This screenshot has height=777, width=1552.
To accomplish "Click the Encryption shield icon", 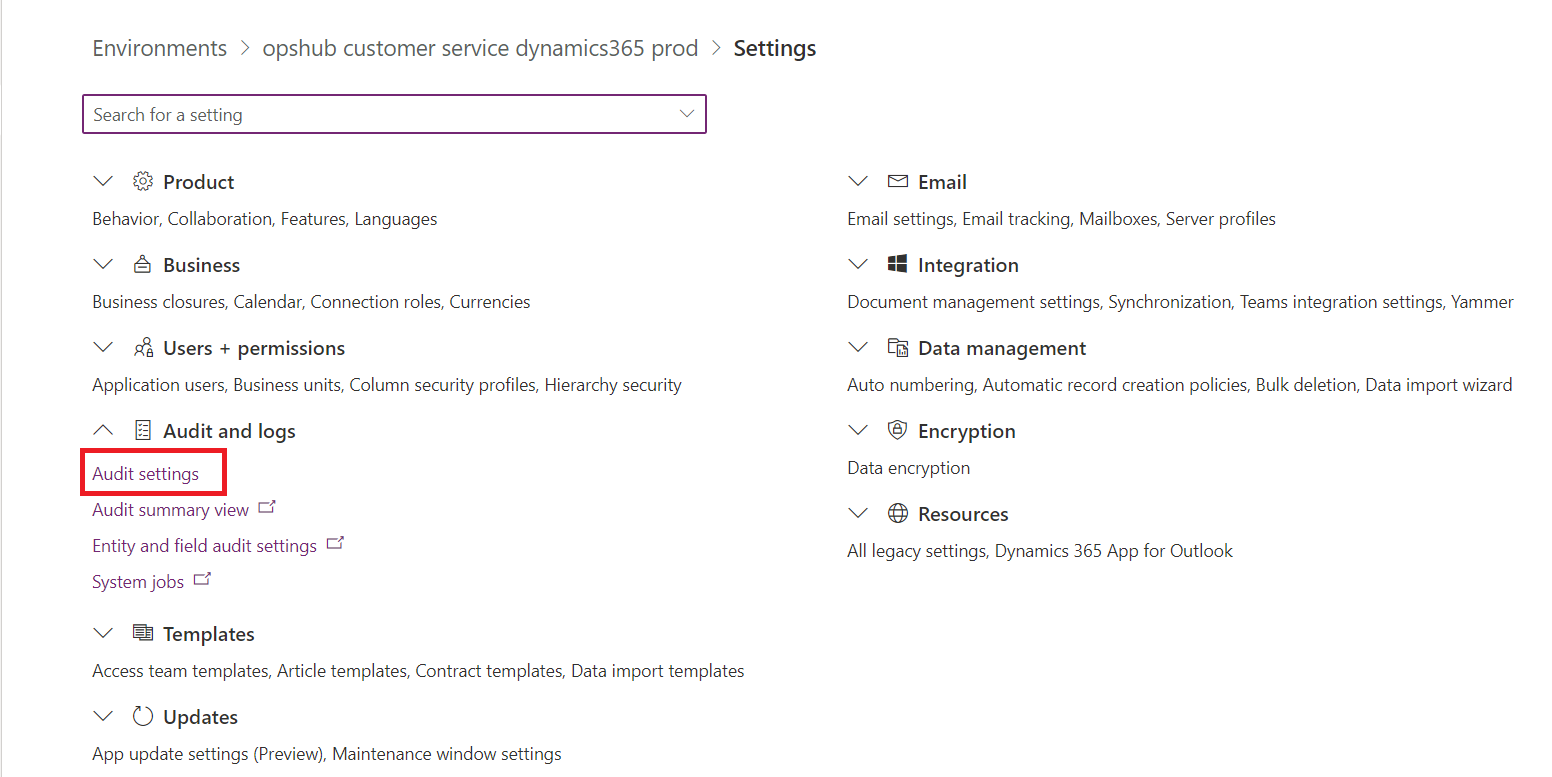I will click(x=898, y=431).
